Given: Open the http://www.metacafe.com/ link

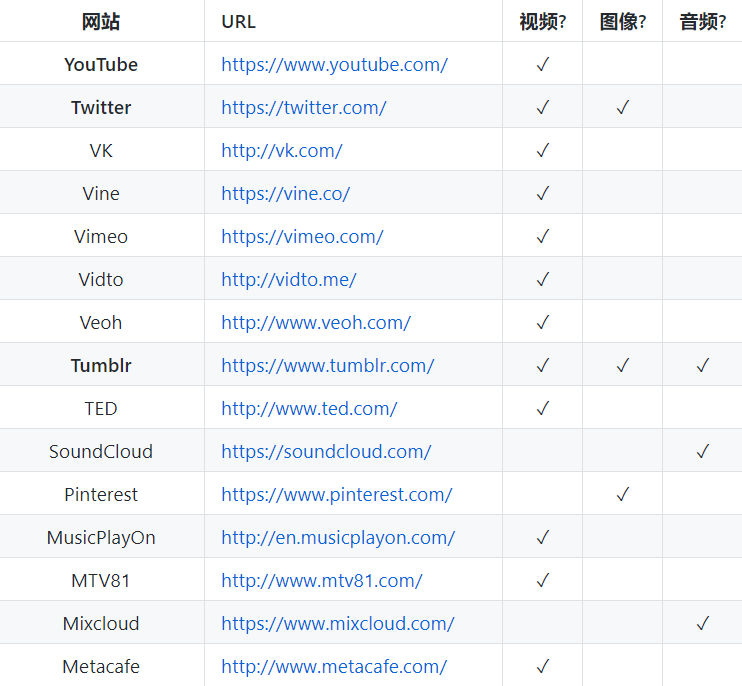Looking at the screenshot, I should pos(334,667).
